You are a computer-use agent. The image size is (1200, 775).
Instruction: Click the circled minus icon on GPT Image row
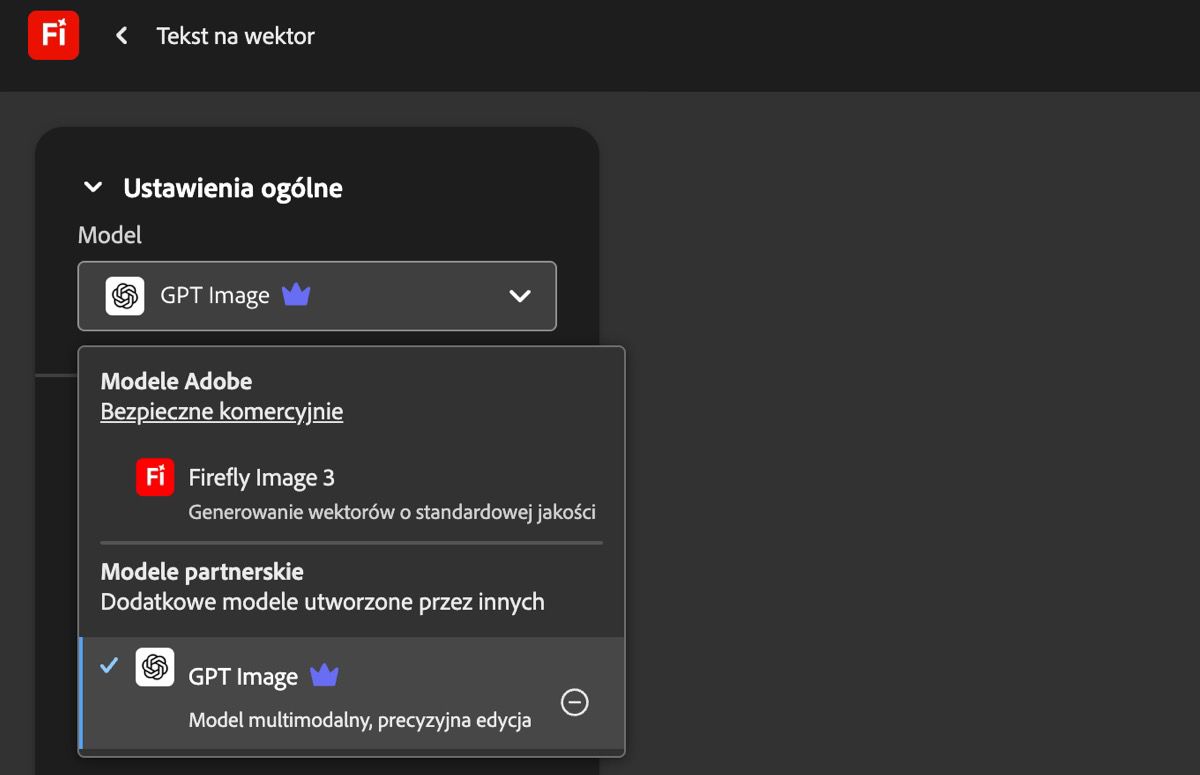click(x=575, y=703)
